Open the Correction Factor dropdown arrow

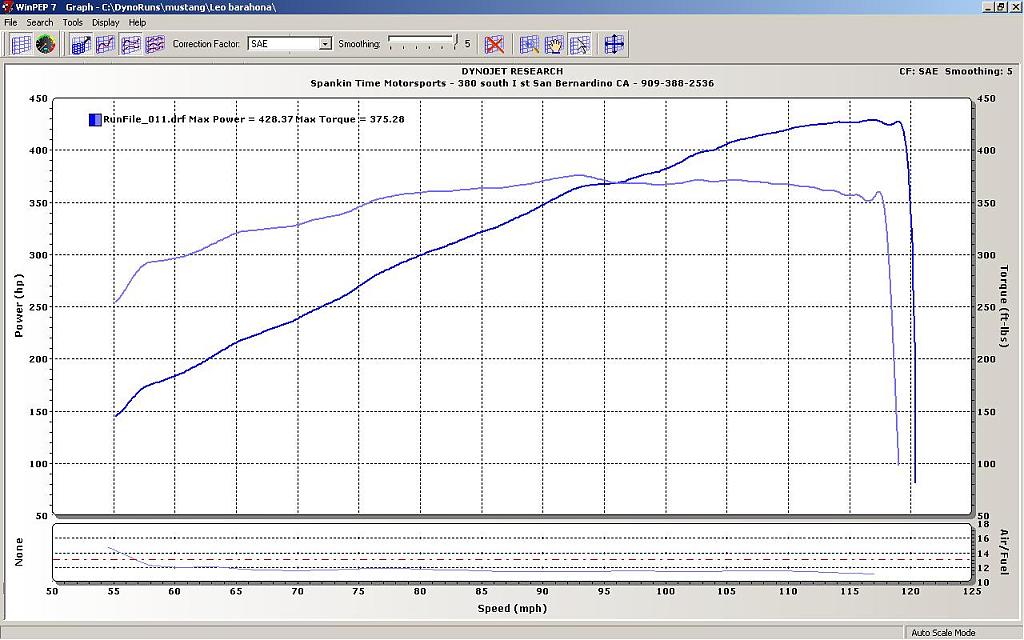pos(325,44)
